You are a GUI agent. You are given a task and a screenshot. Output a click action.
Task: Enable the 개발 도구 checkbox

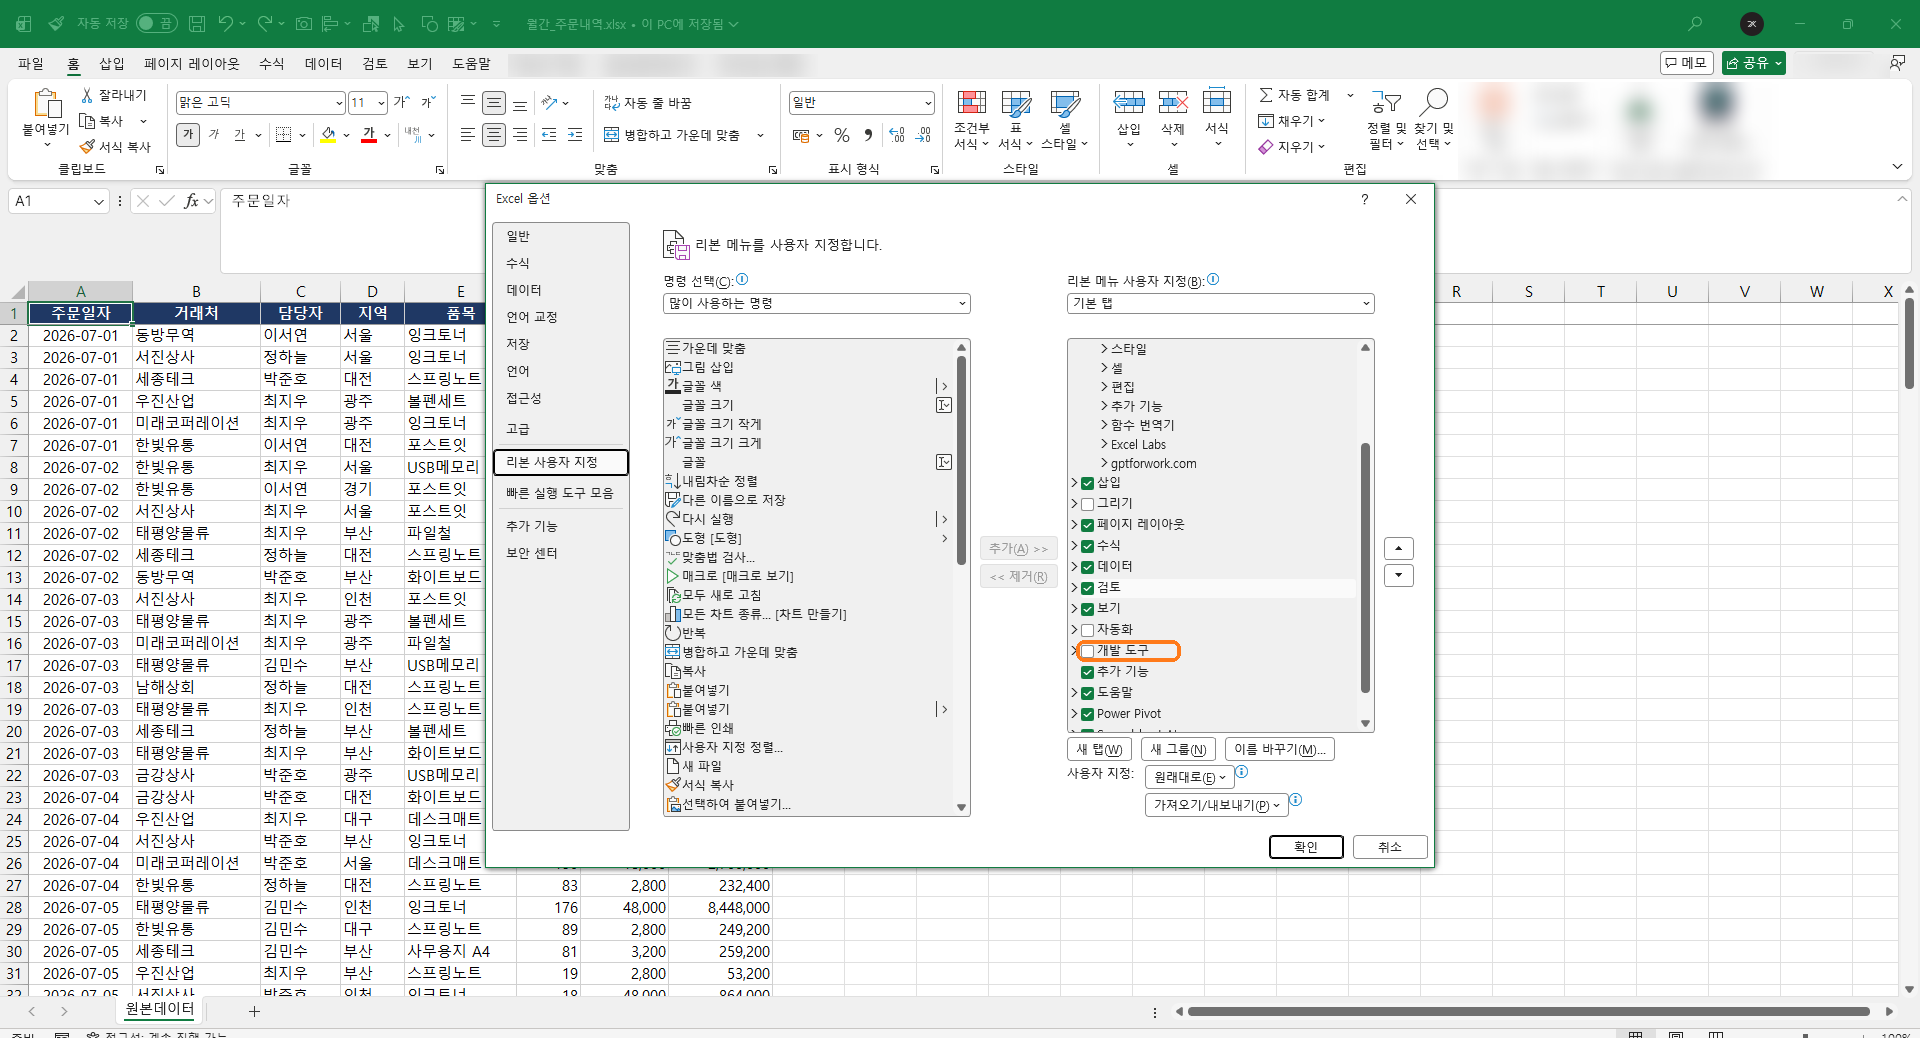pyautogui.click(x=1087, y=651)
